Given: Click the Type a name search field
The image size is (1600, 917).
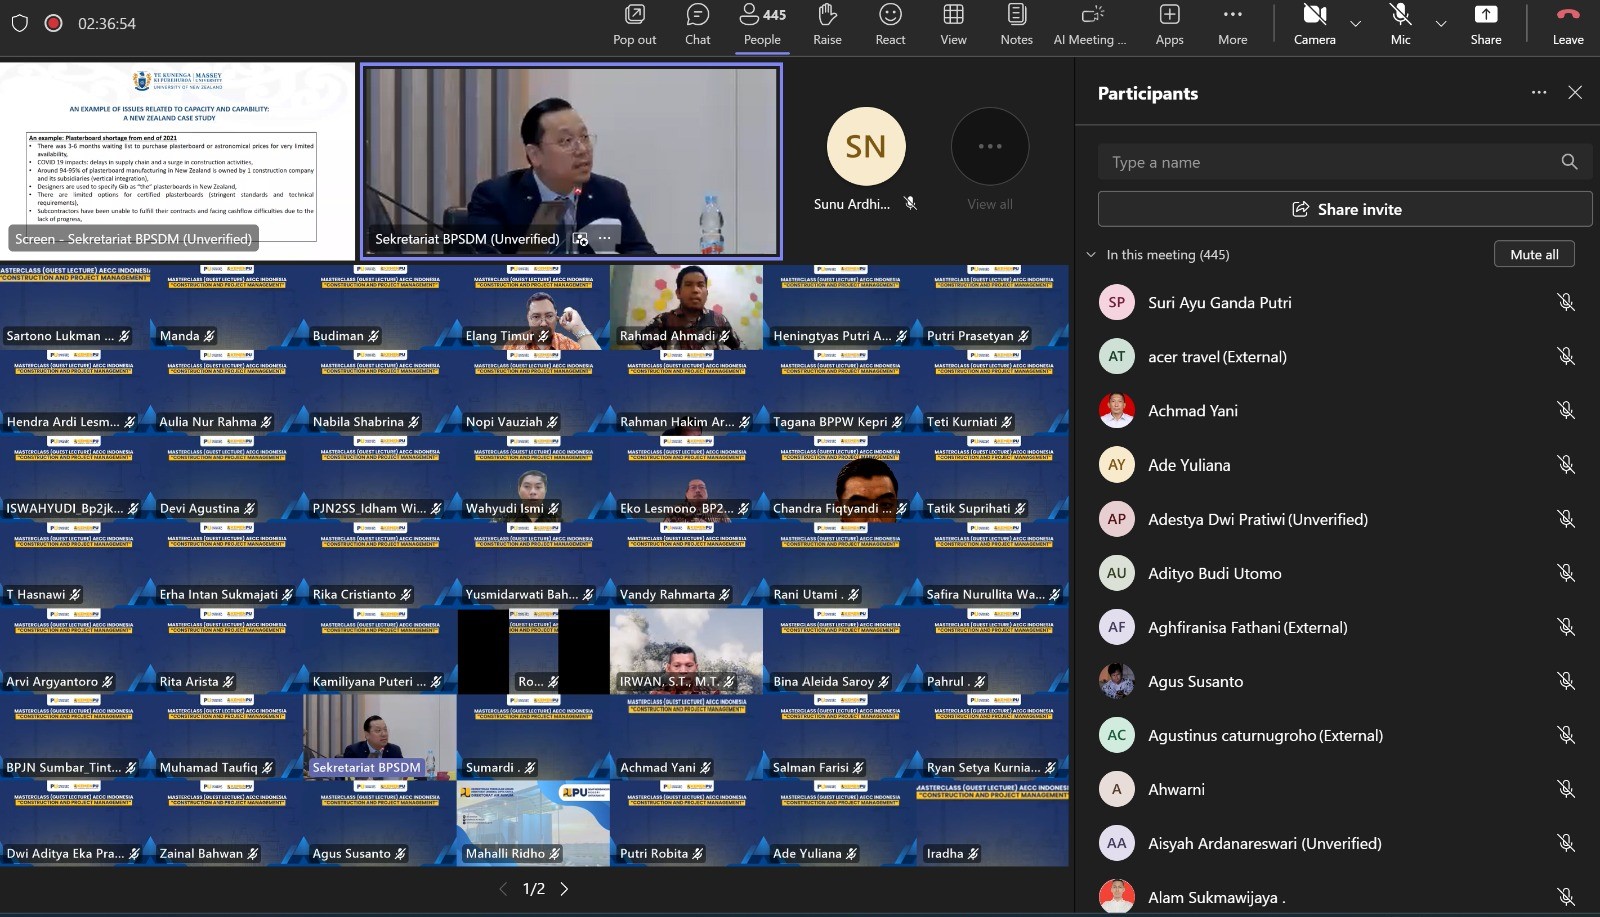Looking at the screenshot, I should click(1330, 162).
